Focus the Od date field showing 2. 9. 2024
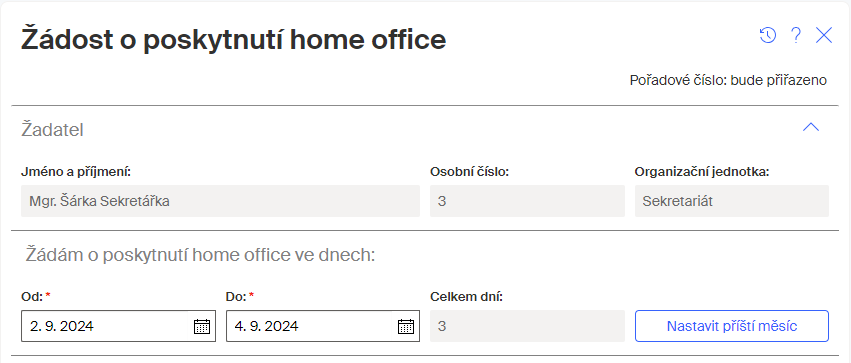851x363 pixels. click(x=118, y=326)
